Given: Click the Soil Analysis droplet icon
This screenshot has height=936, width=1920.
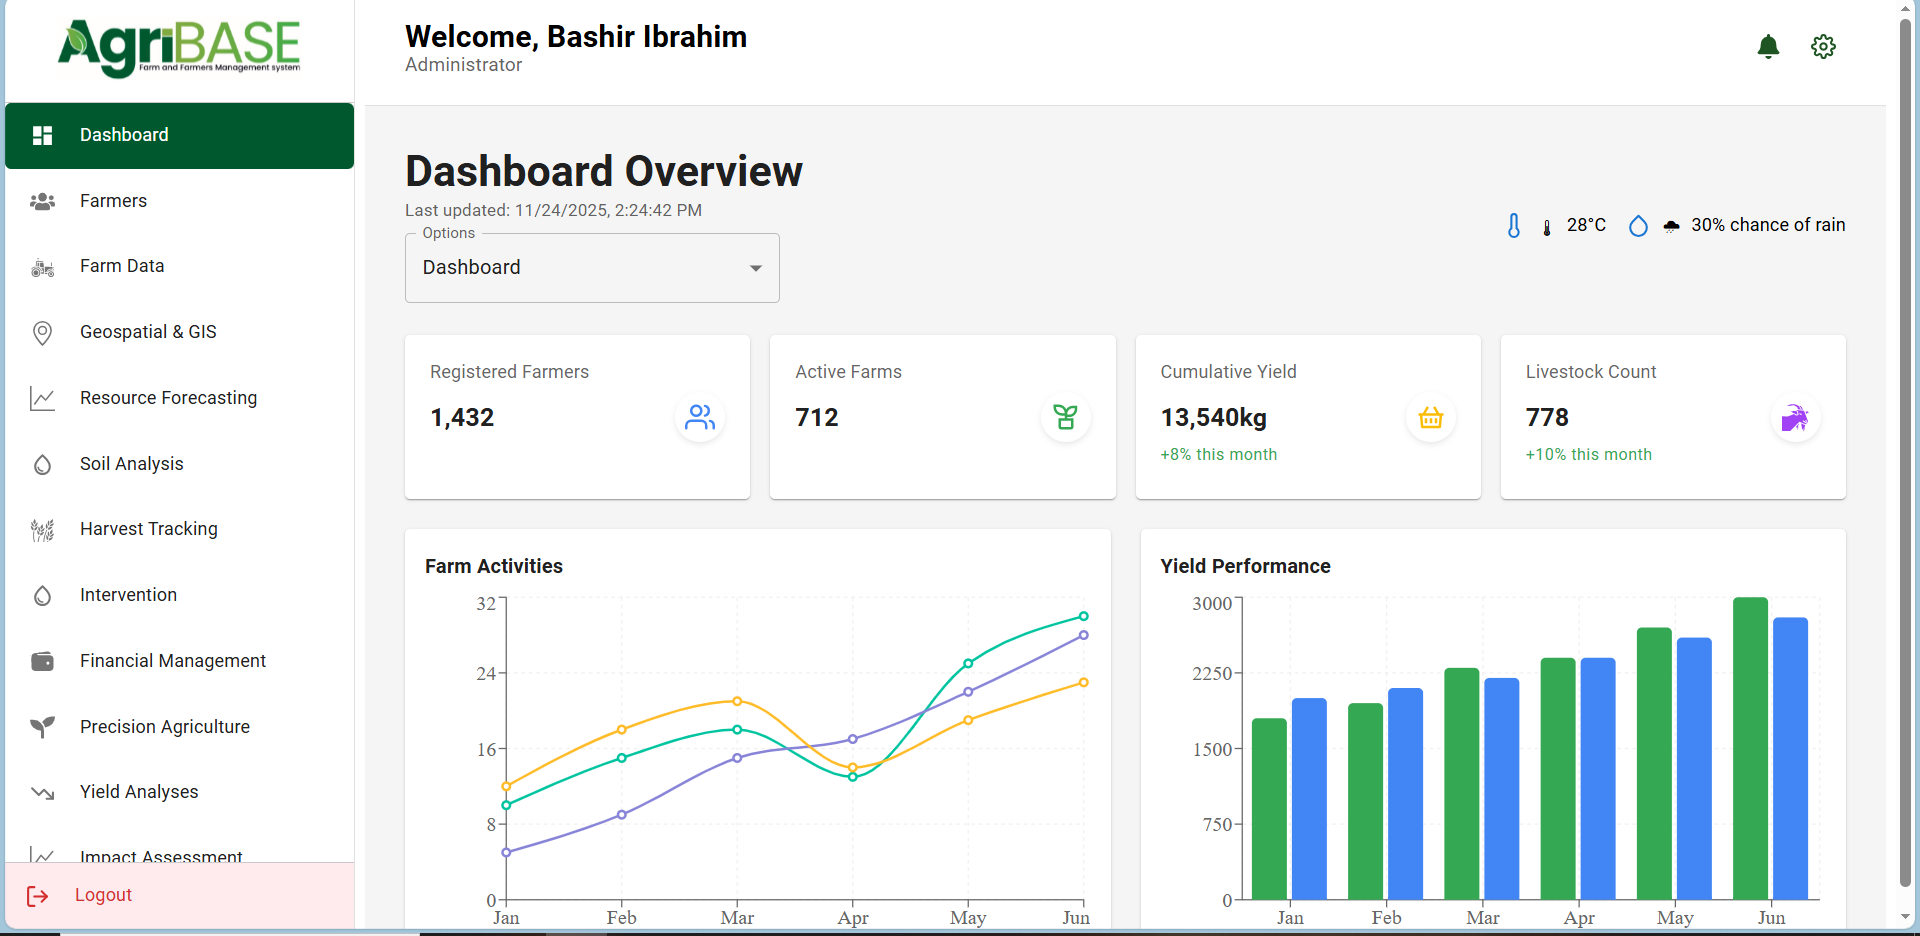Looking at the screenshot, I should [42, 464].
